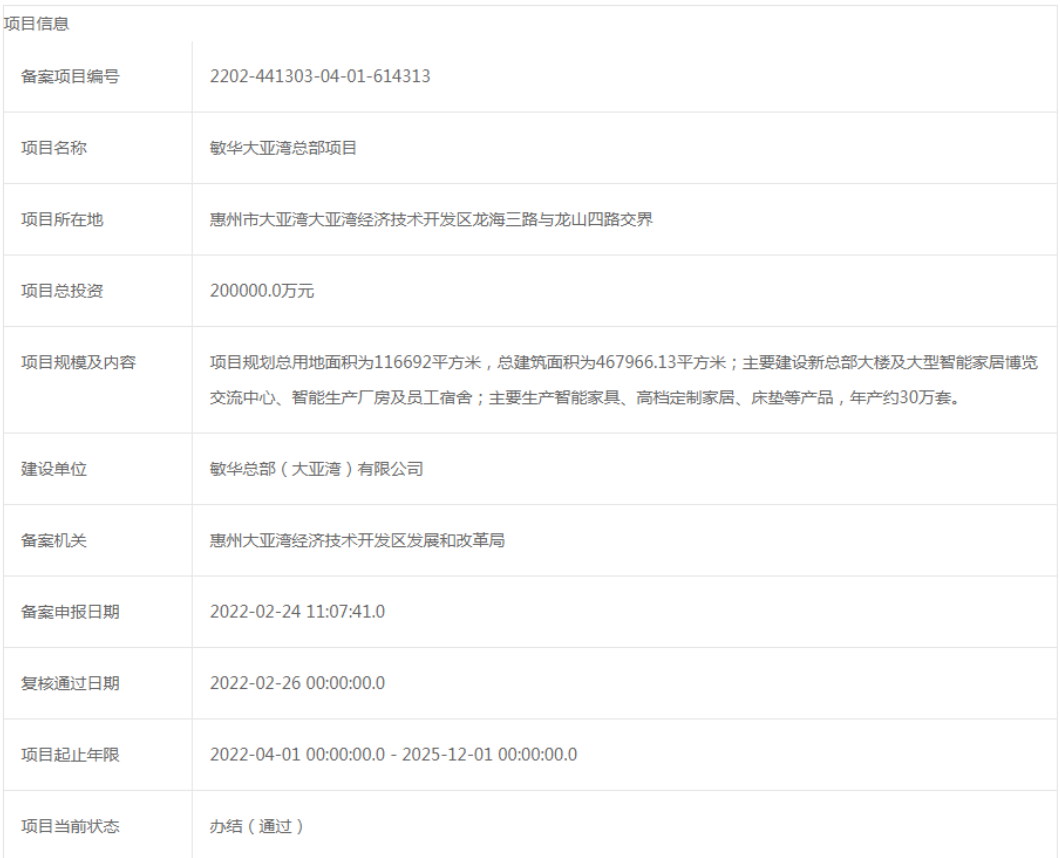This screenshot has width=1060, height=858.
Task: Select the 复核通过日期 label
Action: pyautogui.click(x=70, y=684)
